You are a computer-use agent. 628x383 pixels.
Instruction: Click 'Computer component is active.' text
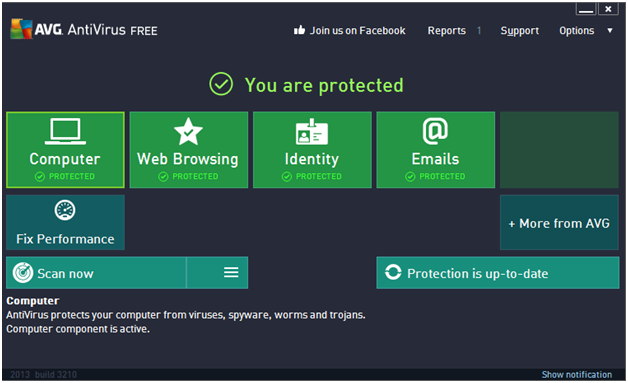[78, 329]
